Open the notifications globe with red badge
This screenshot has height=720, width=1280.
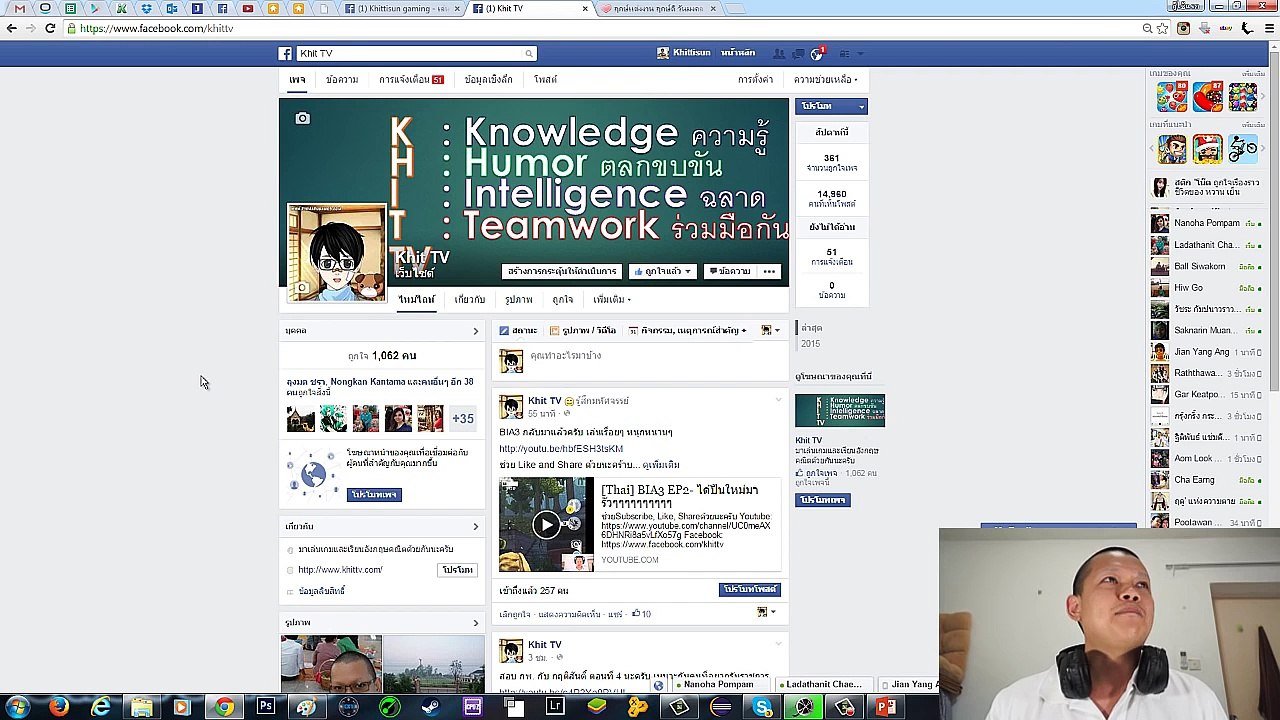coord(817,54)
